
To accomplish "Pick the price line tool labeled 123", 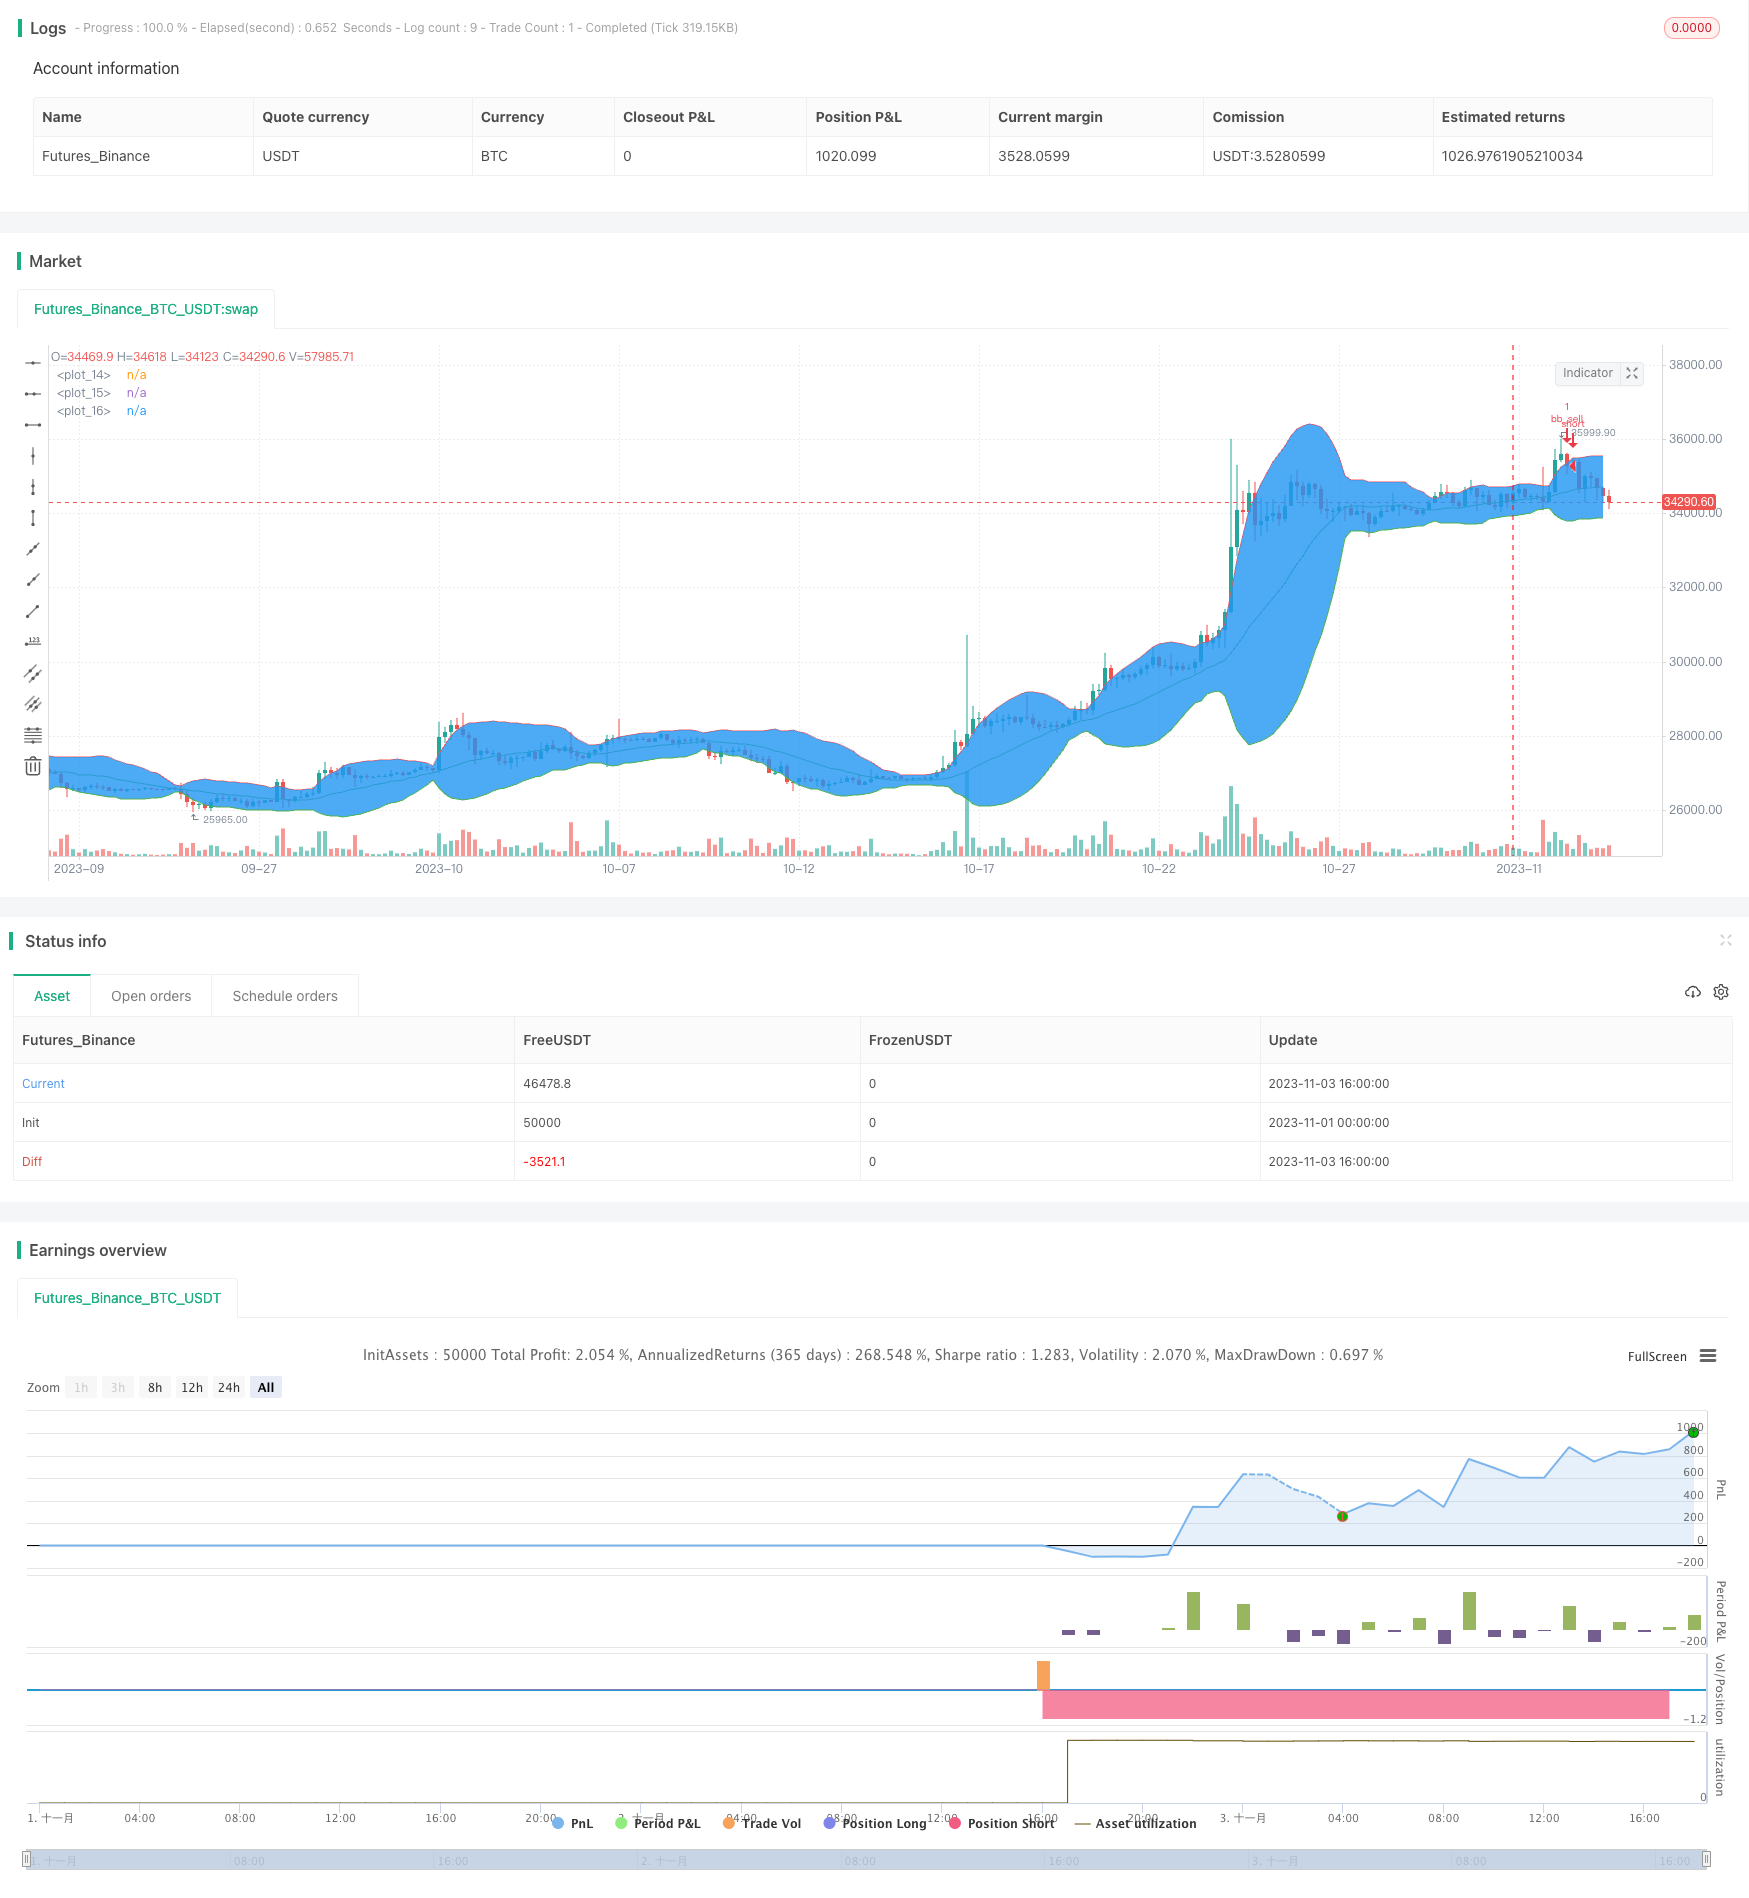I will [x=33, y=642].
